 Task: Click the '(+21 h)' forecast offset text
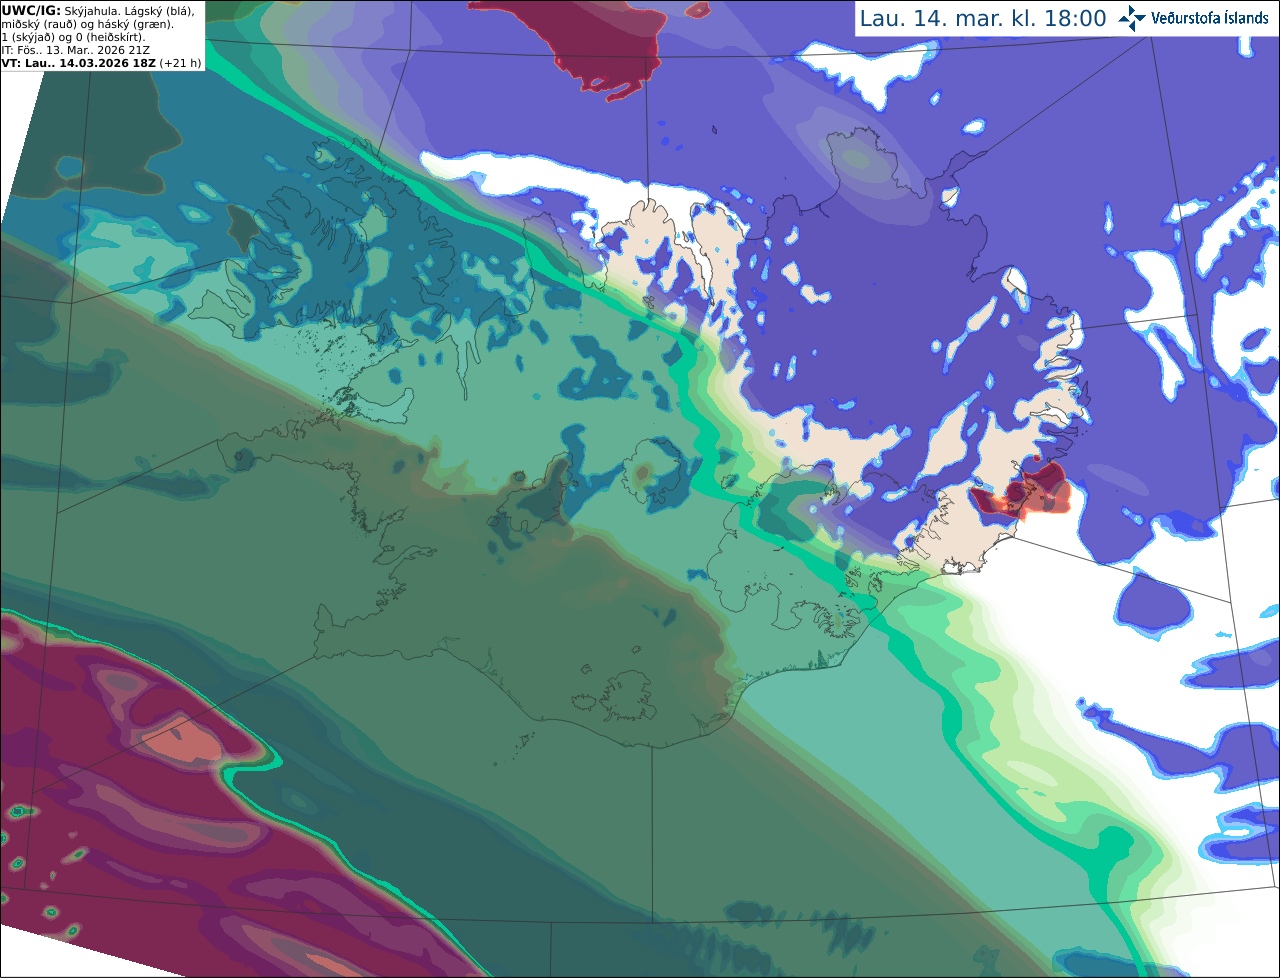coord(180,63)
